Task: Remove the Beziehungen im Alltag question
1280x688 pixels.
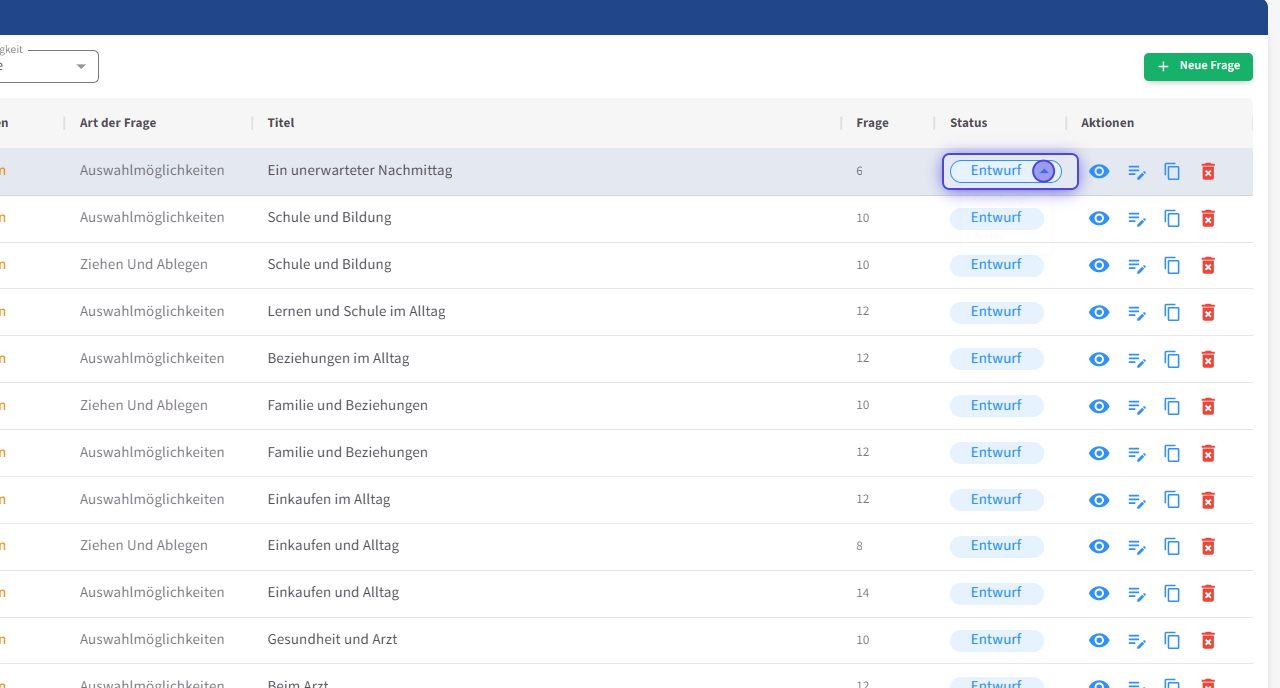Action: (x=1208, y=360)
